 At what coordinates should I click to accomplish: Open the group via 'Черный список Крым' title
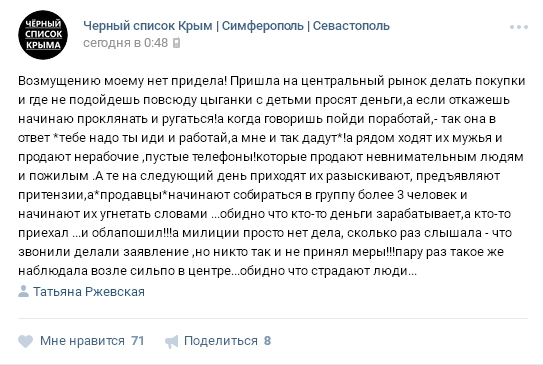click(148, 26)
